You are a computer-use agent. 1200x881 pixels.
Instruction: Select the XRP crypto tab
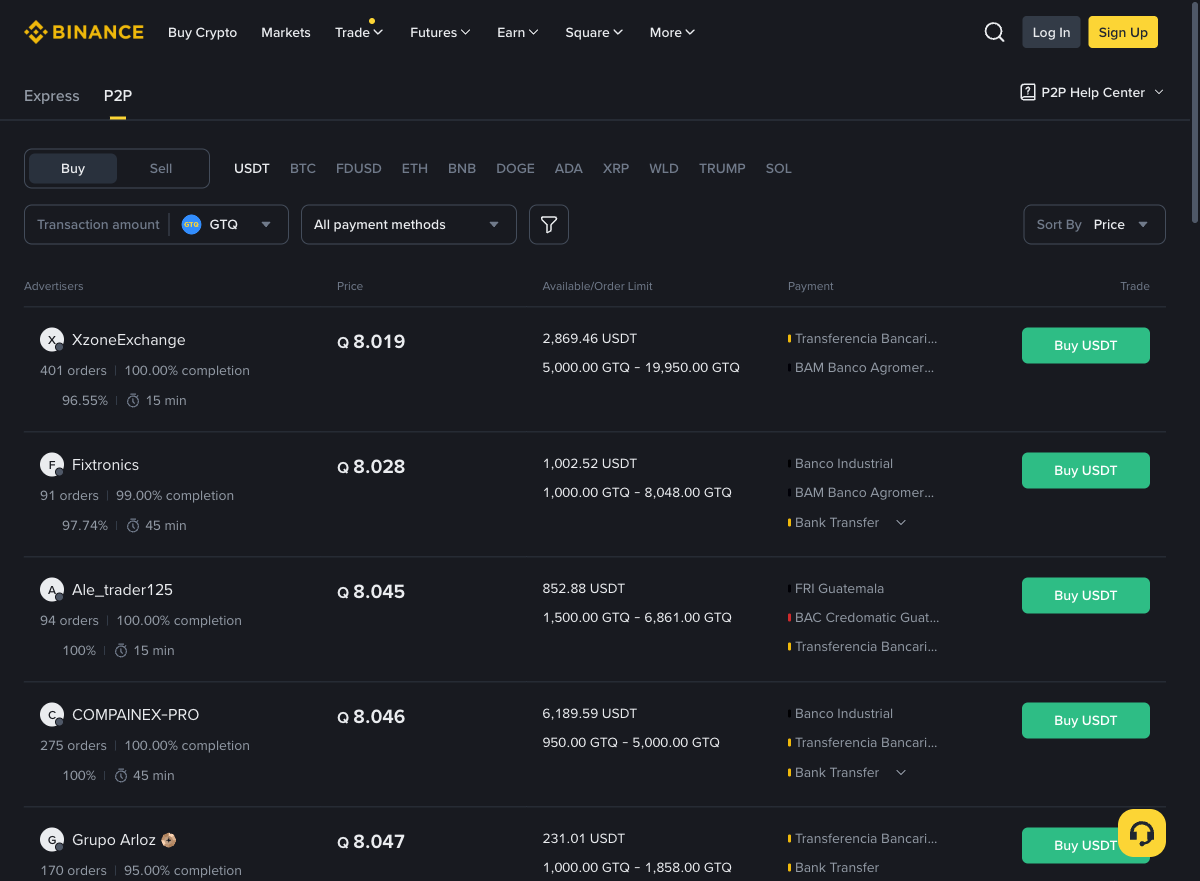coord(616,169)
